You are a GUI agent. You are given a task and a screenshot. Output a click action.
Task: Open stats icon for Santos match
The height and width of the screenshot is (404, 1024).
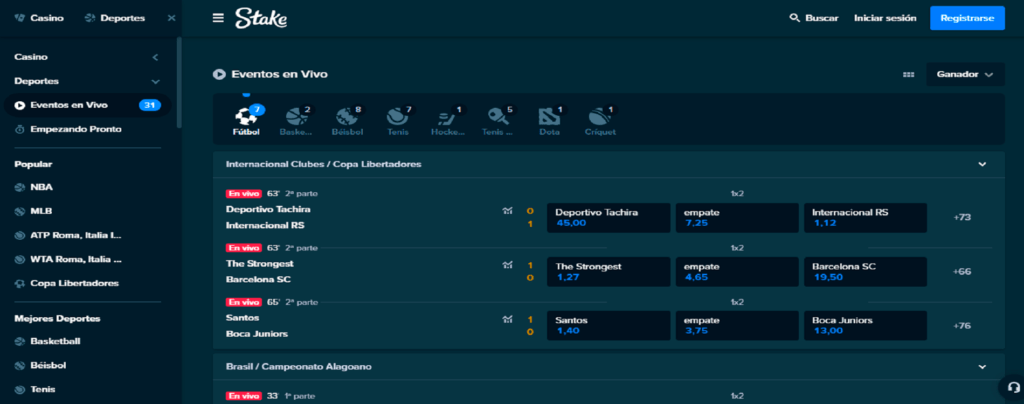pyautogui.click(x=507, y=320)
